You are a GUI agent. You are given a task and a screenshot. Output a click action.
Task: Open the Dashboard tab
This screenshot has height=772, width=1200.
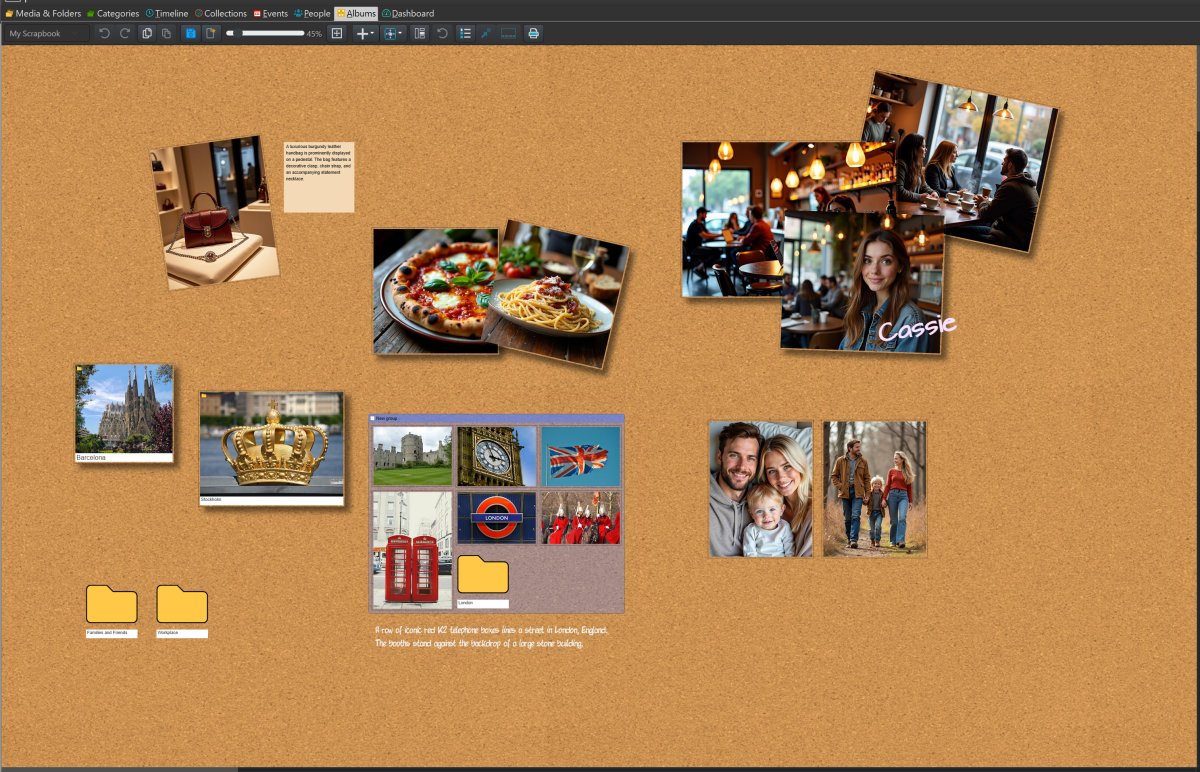[x=408, y=13]
